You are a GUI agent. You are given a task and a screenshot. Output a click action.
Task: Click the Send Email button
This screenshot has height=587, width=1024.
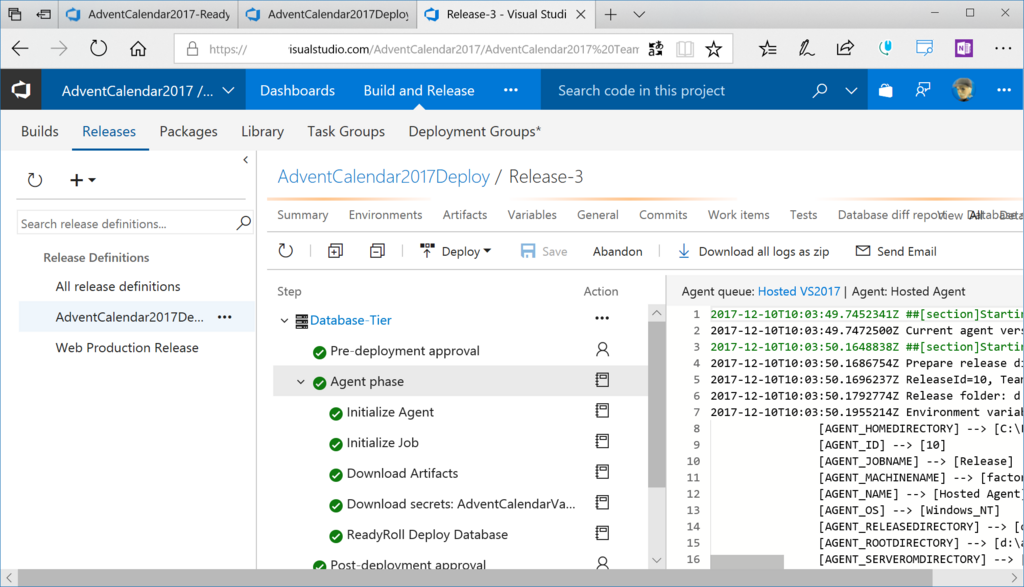click(896, 251)
